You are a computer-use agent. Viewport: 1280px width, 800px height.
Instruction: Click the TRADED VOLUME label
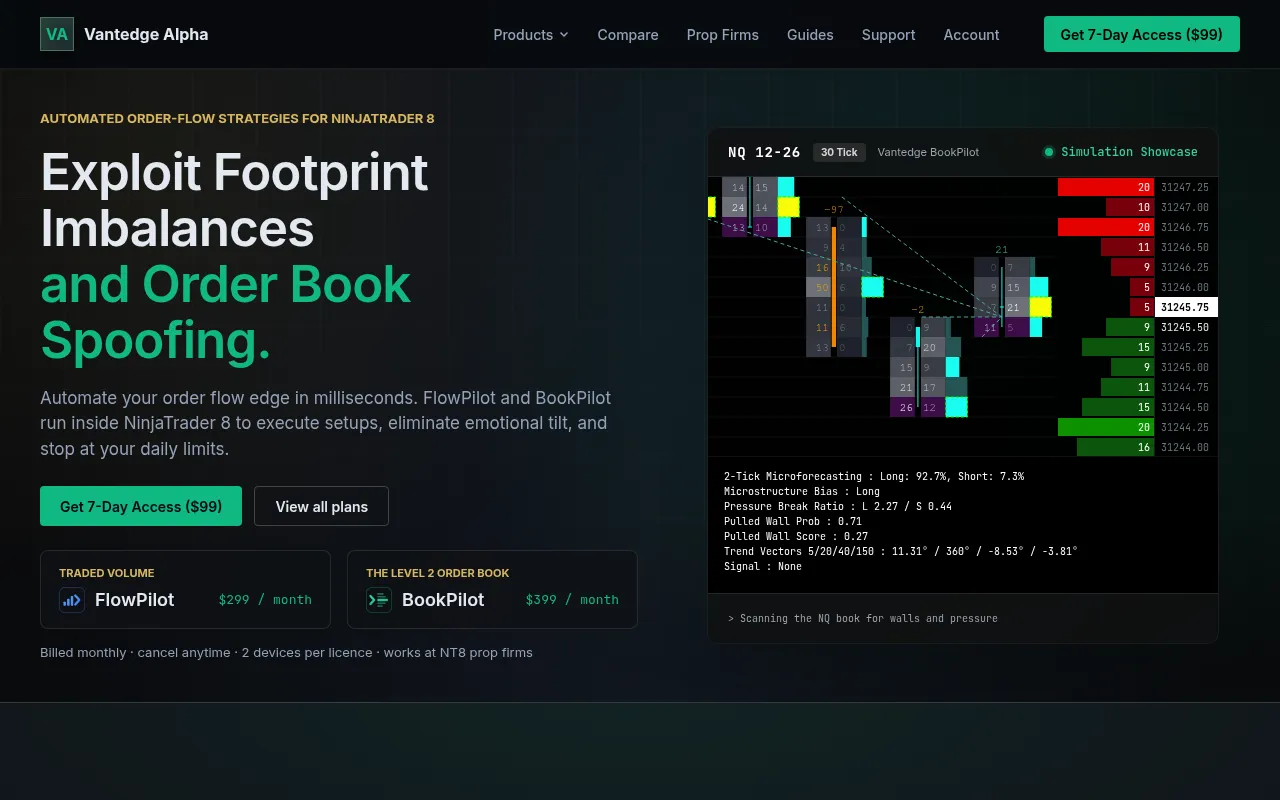107,573
